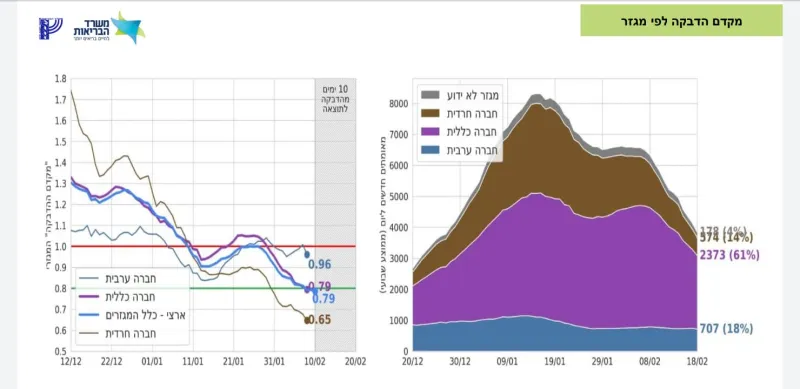Click the 11/01 date on the line chart axis

tap(193, 362)
